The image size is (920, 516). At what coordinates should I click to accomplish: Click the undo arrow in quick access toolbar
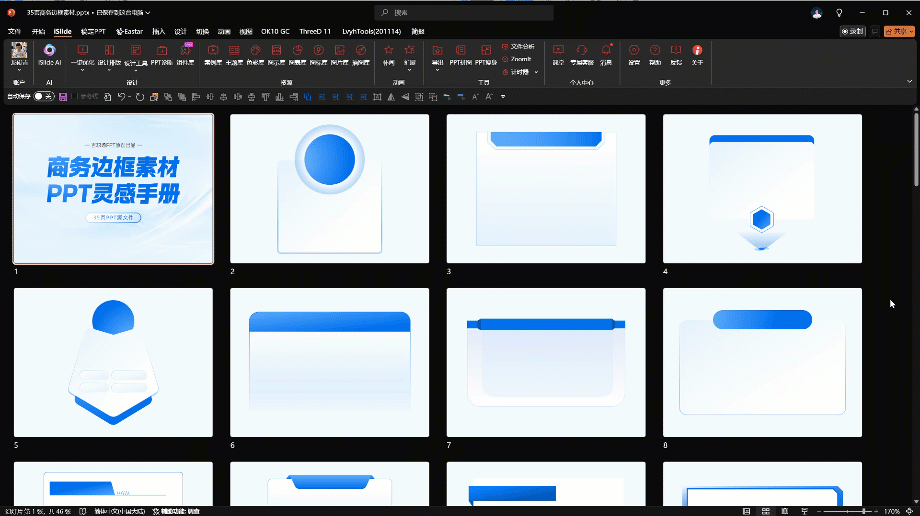[x=121, y=96]
